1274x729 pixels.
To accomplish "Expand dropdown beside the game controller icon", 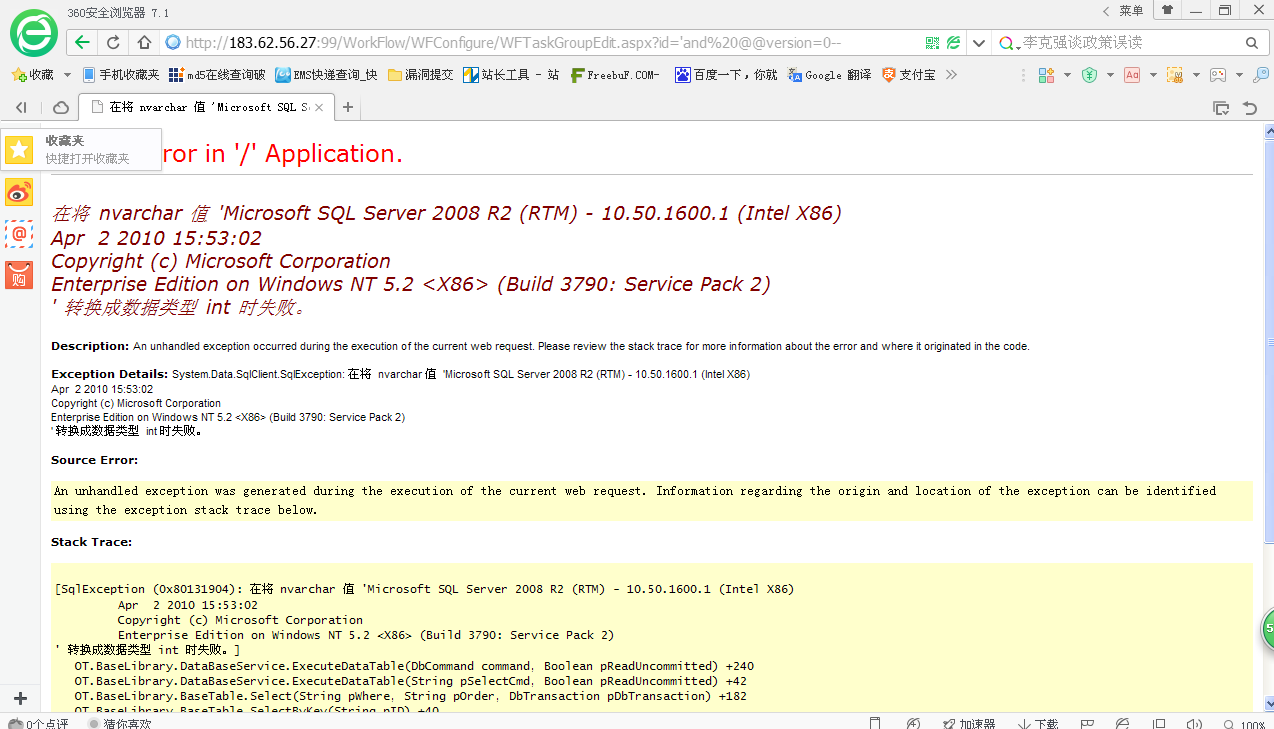I will pyautogui.click(x=1239, y=75).
